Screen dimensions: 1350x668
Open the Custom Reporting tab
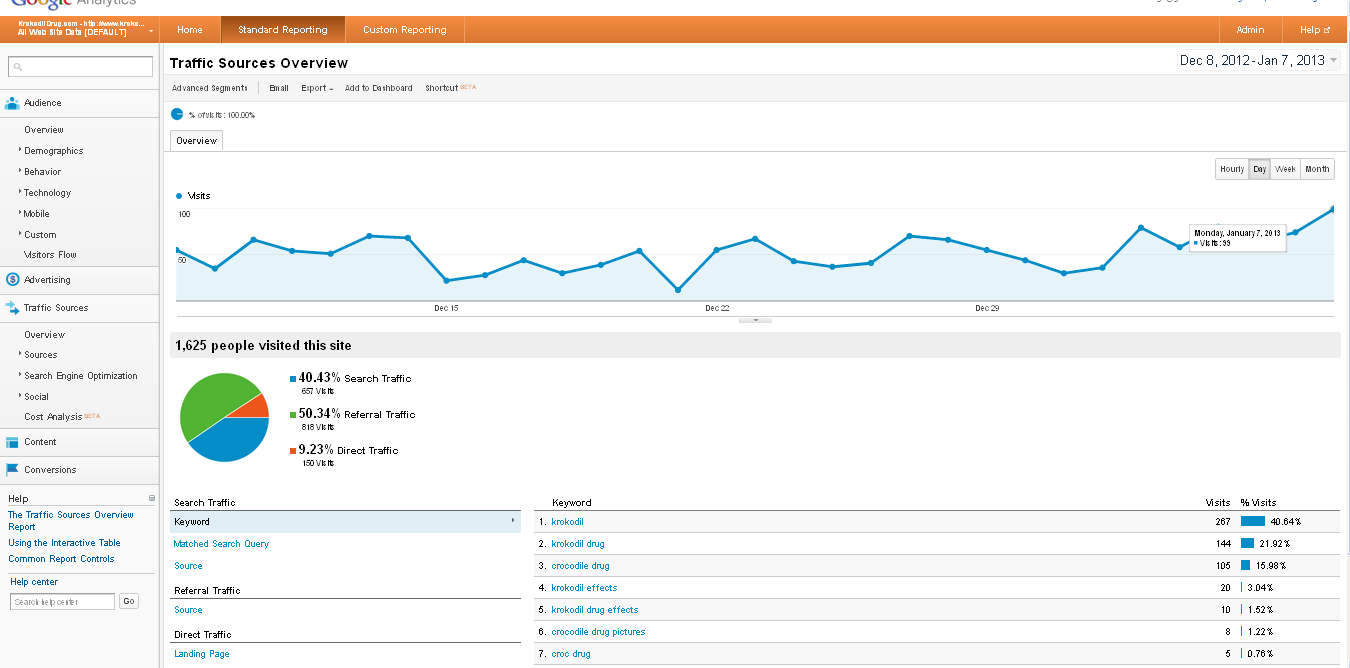point(404,30)
